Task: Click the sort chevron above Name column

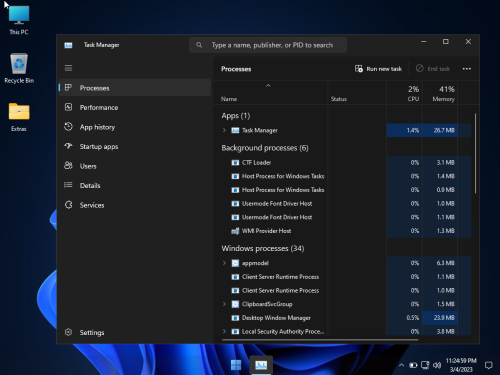Action: click(x=268, y=86)
